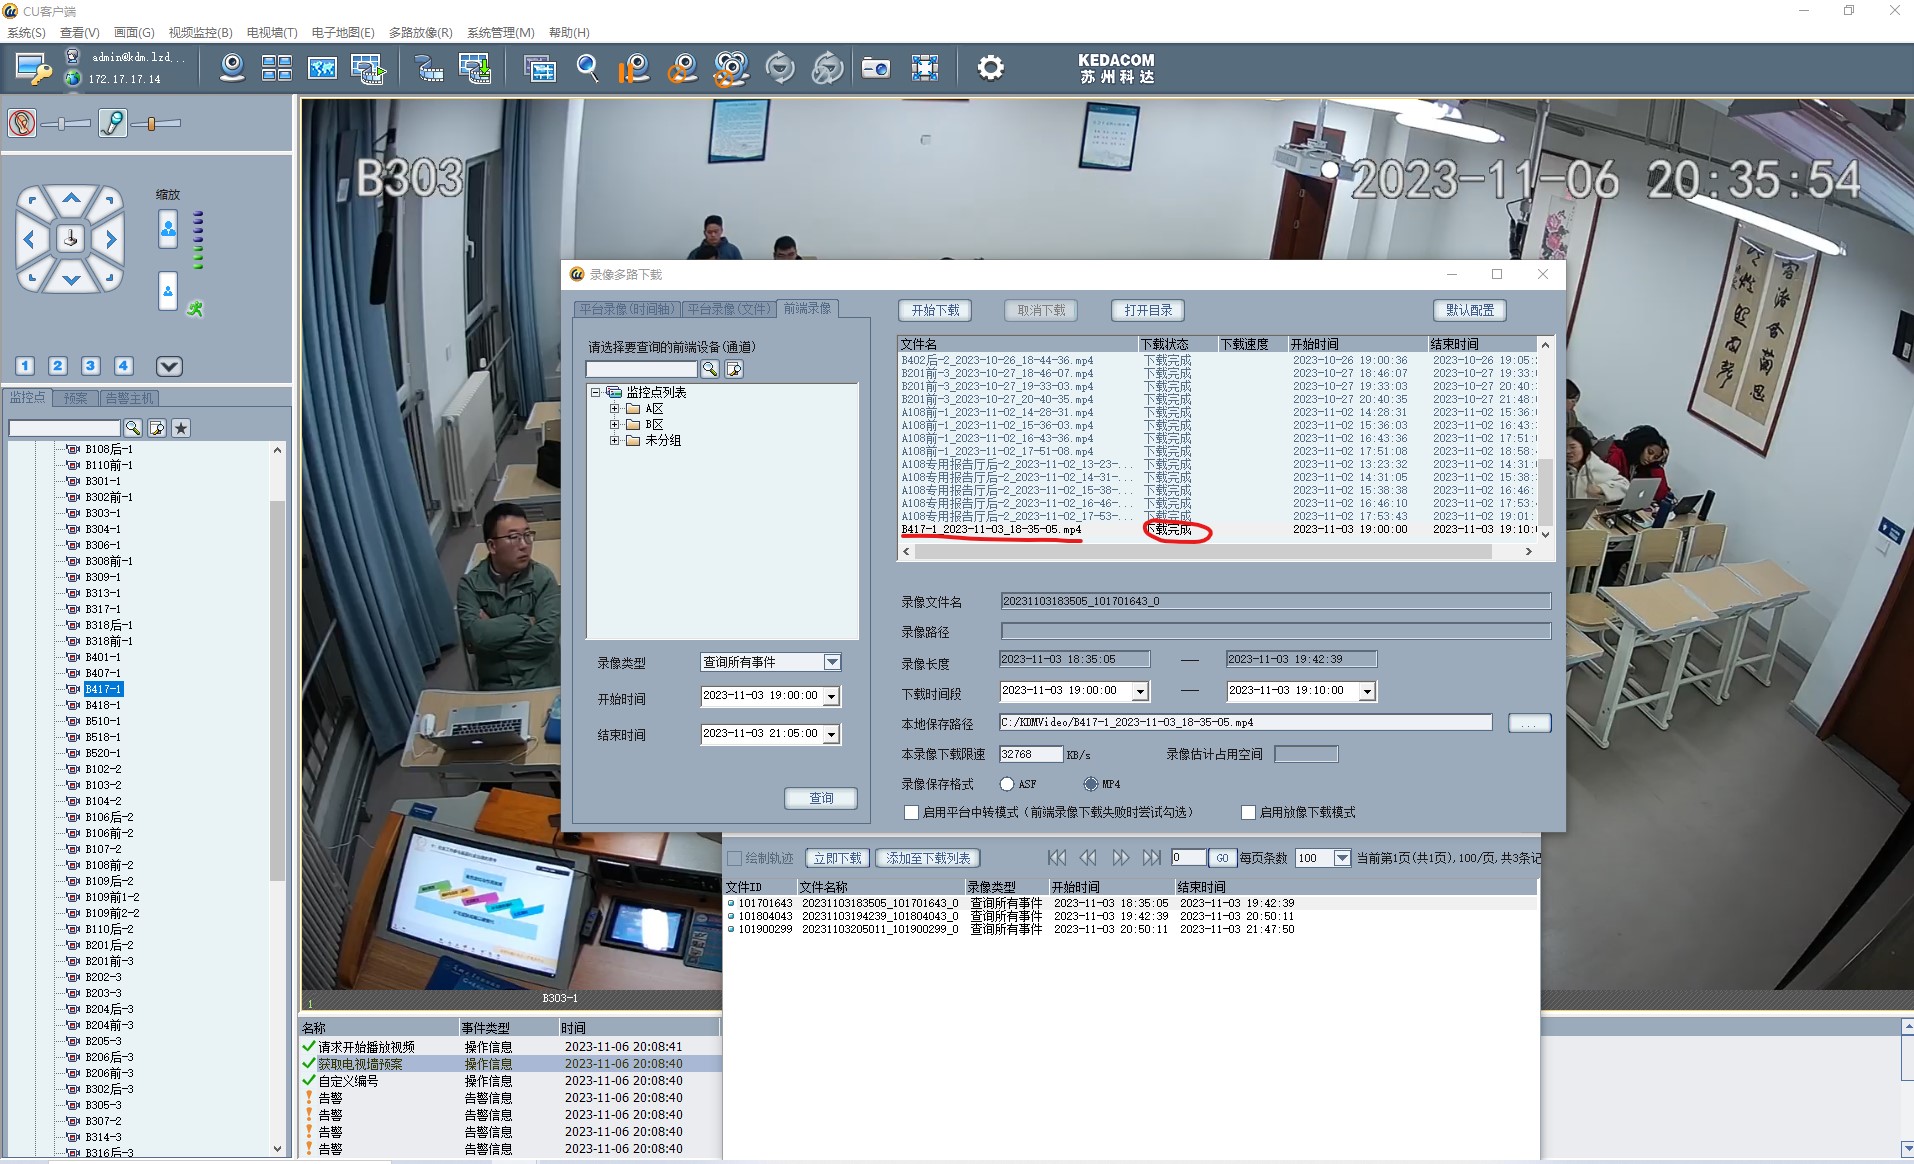Image resolution: width=1914 pixels, height=1164 pixels.
Task: Switch to the 预案 tab
Action: 75,398
